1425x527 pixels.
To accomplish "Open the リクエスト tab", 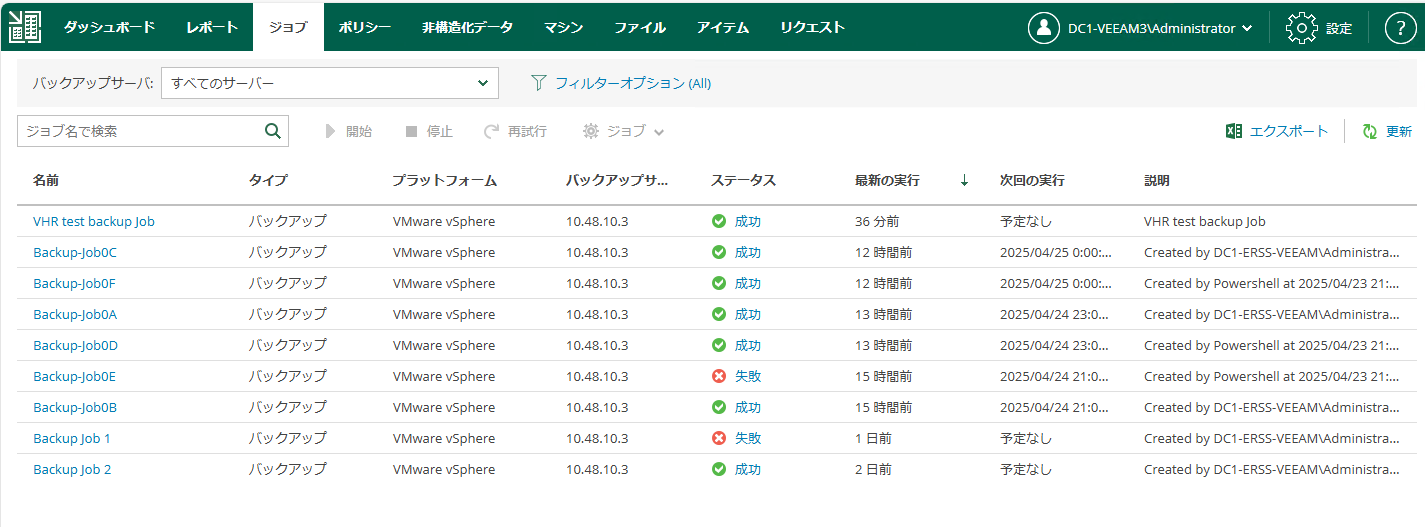I will click(x=812, y=27).
